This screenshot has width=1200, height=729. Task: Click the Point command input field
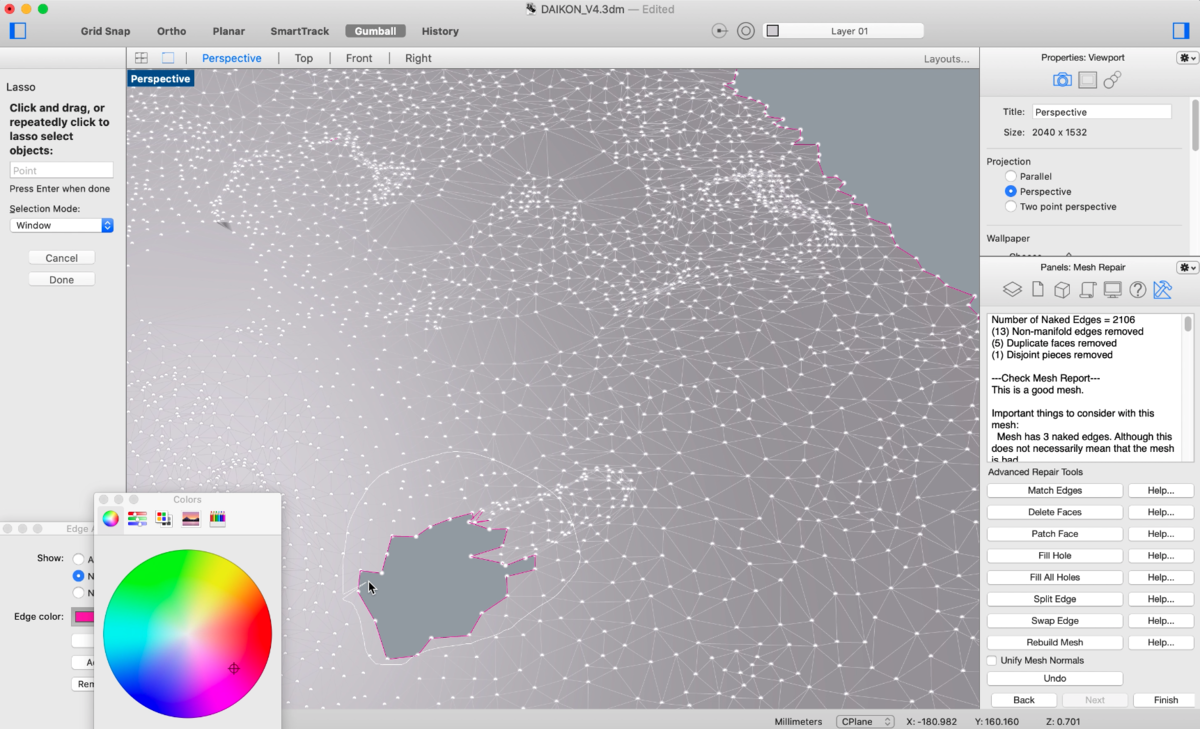coord(62,171)
